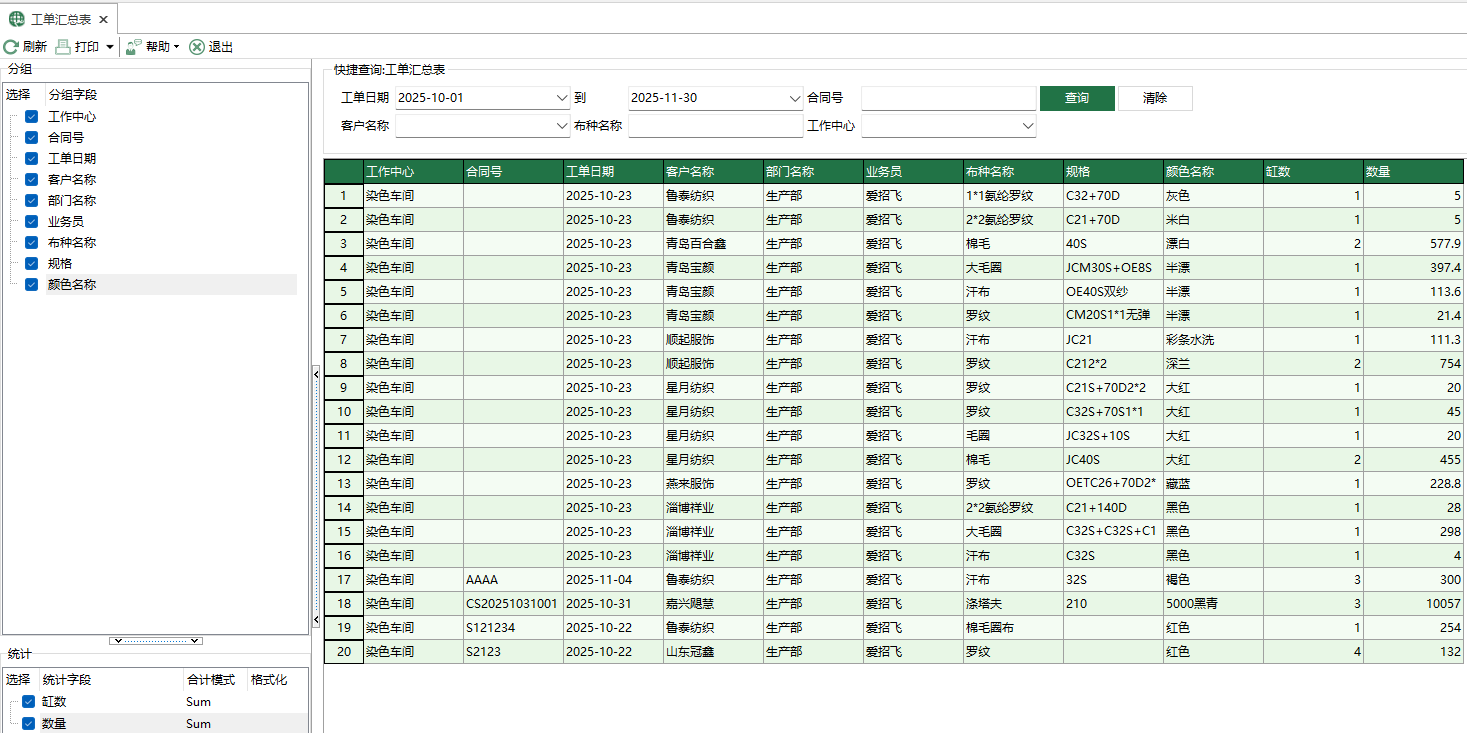
Task: Click the refresh icon in toolbar
Action: point(11,47)
